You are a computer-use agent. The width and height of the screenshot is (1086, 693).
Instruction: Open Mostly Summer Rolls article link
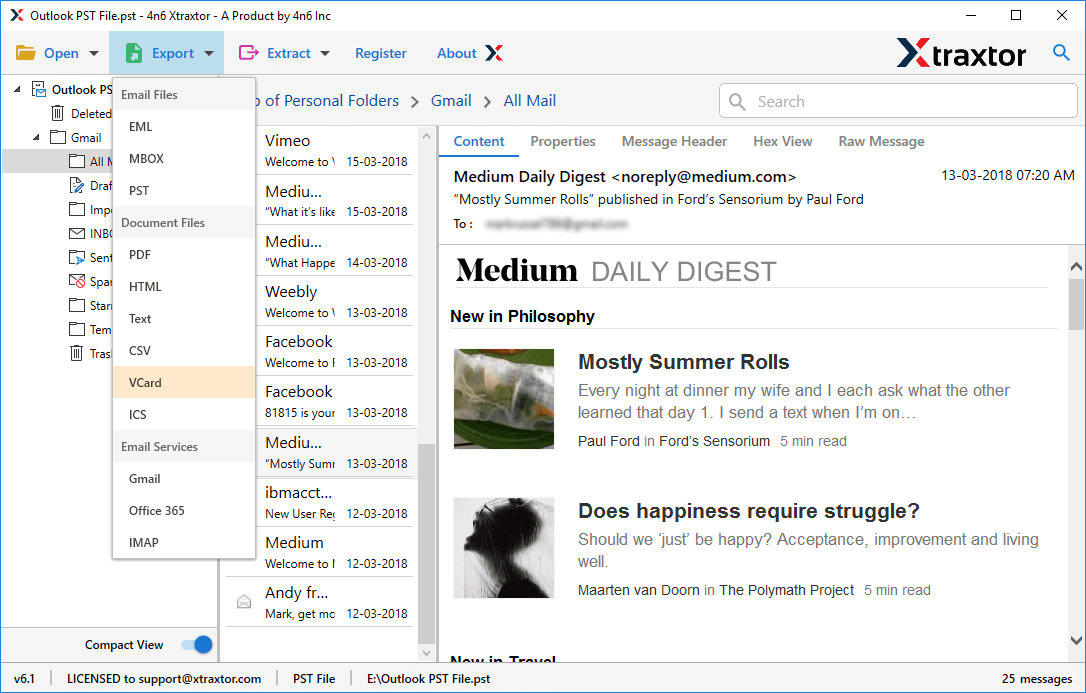[684, 362]
